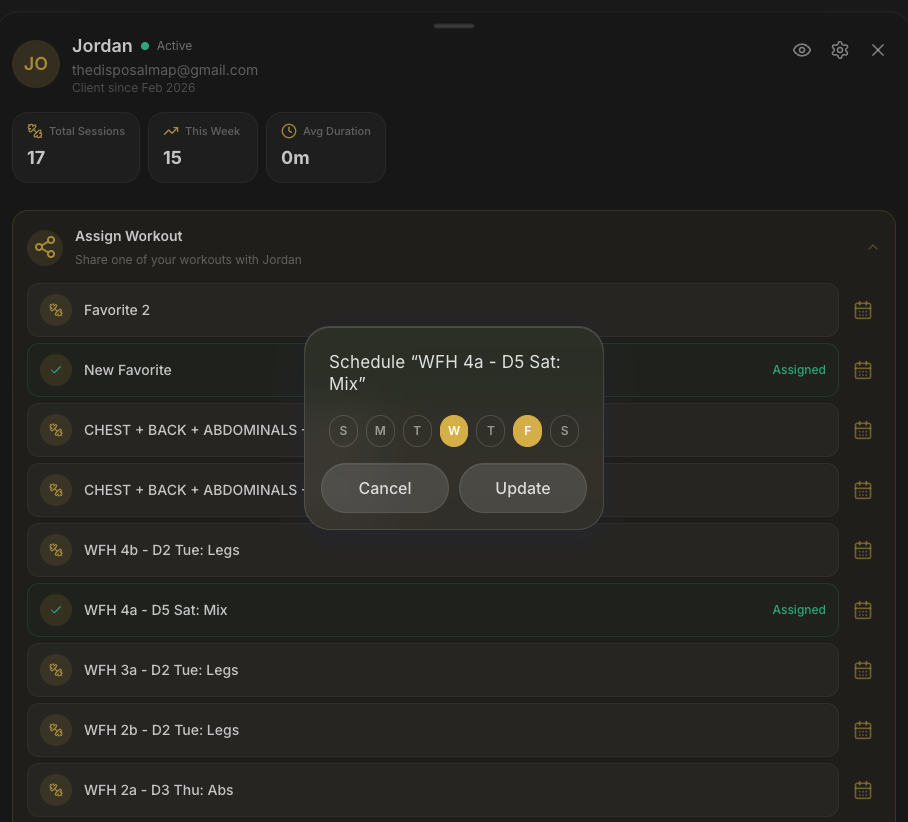Open the Total Sessions stat card
This screenshot has width=908, height=822.
point(76,147)
